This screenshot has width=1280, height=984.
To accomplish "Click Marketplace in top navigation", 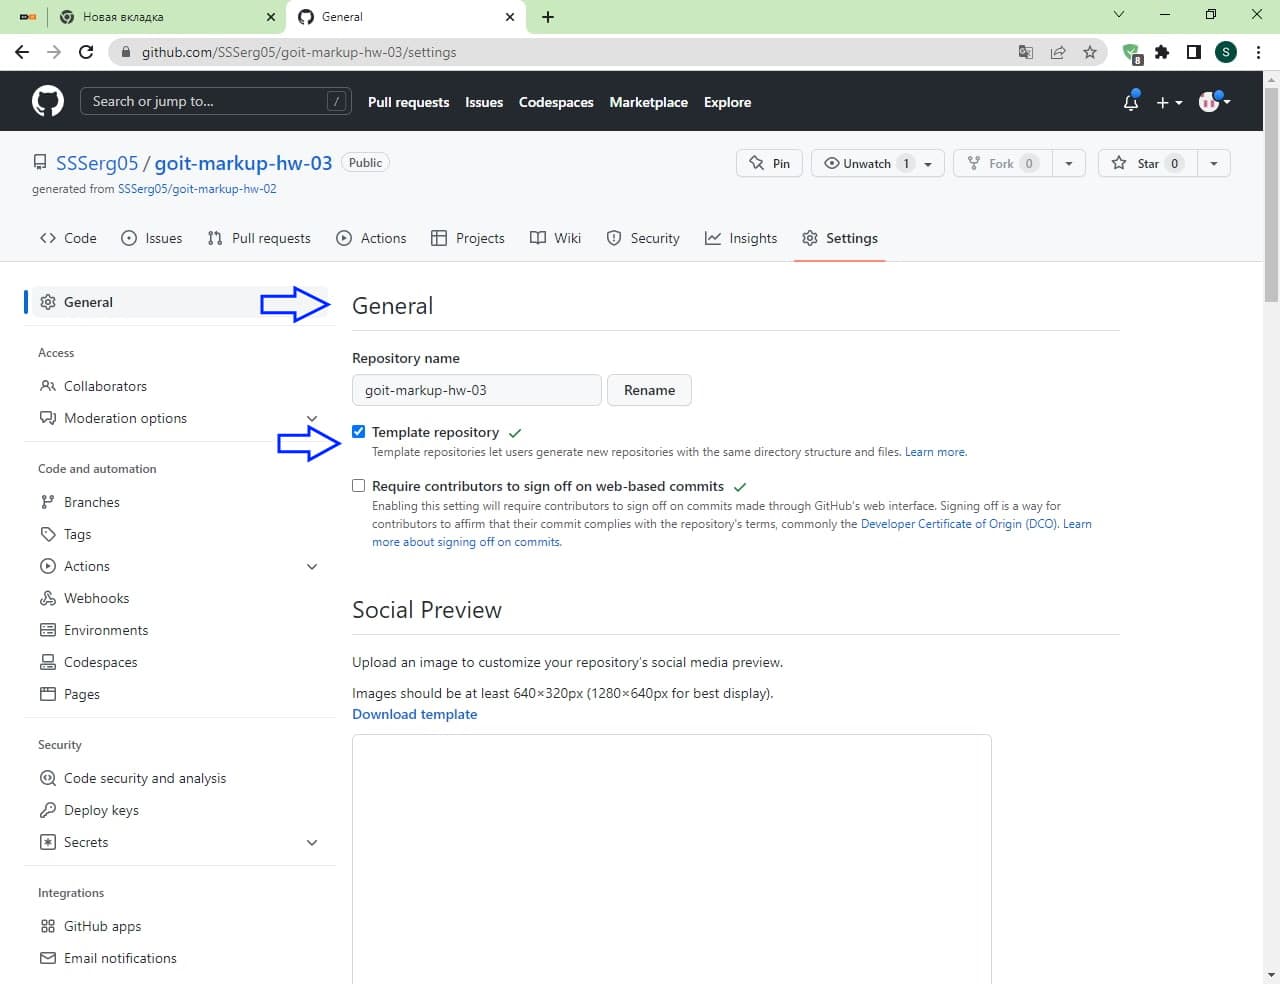I will point(648,102).
